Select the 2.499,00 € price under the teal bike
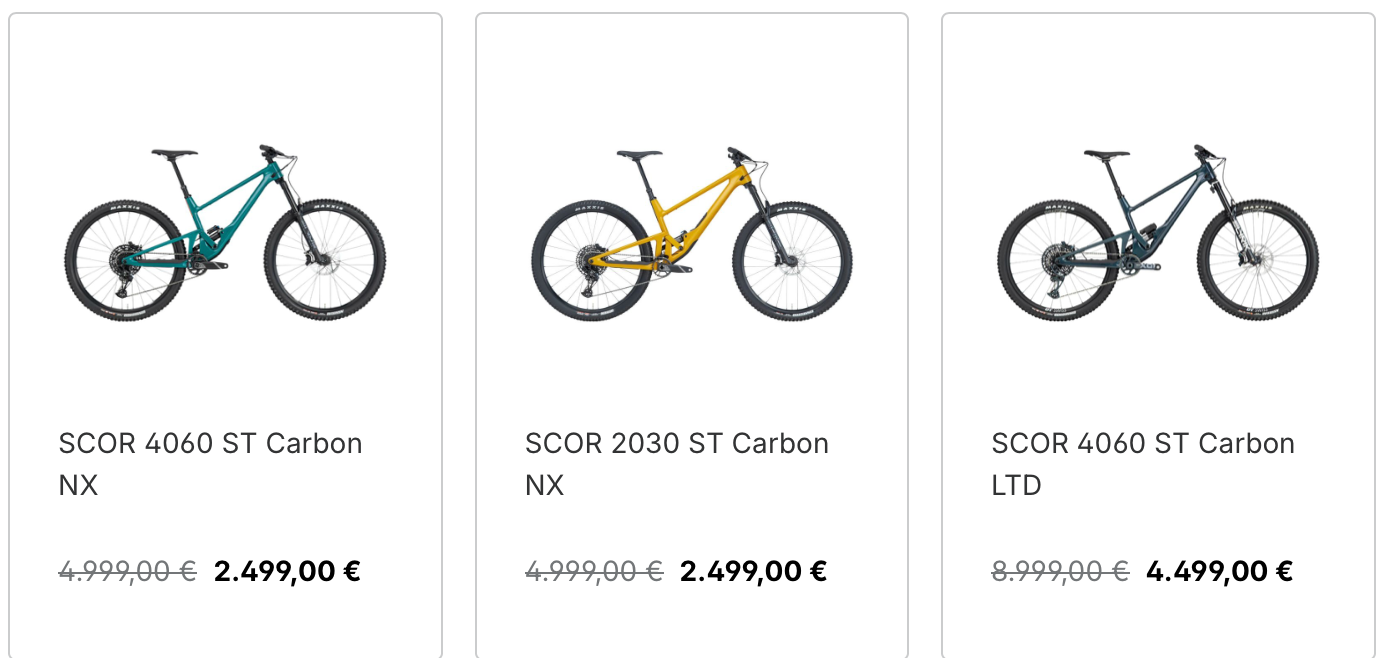This screenshot has height=658, width=1376. pyautogui.click(x=287, y=571)
